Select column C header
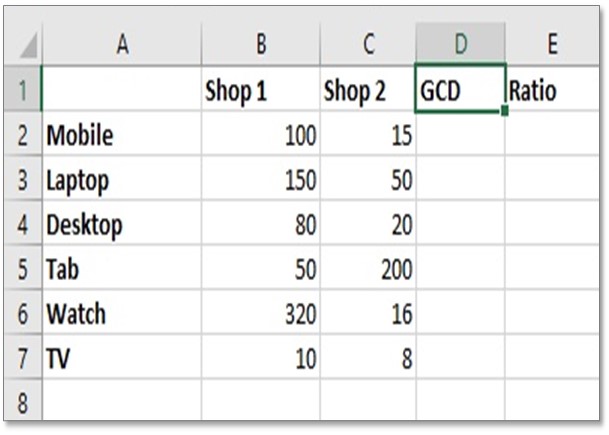Image resolution: width=609 pixels, height=435 pixels. [368, 44]
